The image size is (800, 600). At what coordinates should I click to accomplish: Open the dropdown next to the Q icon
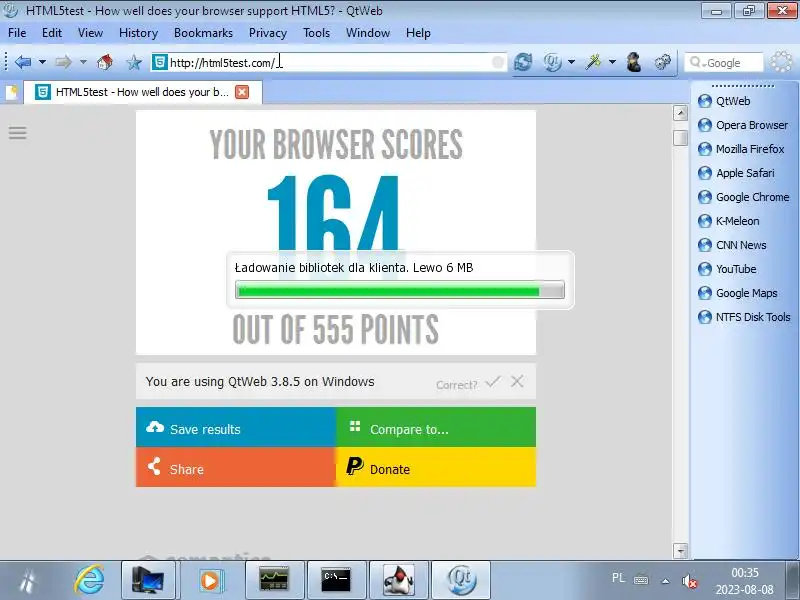coord(571,62)
